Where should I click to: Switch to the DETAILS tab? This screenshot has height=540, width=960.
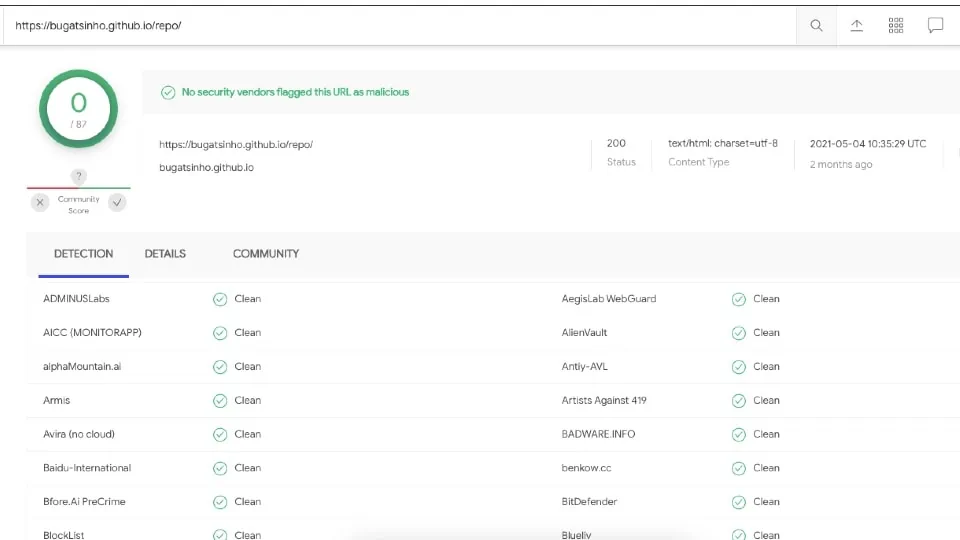[165, 253]
